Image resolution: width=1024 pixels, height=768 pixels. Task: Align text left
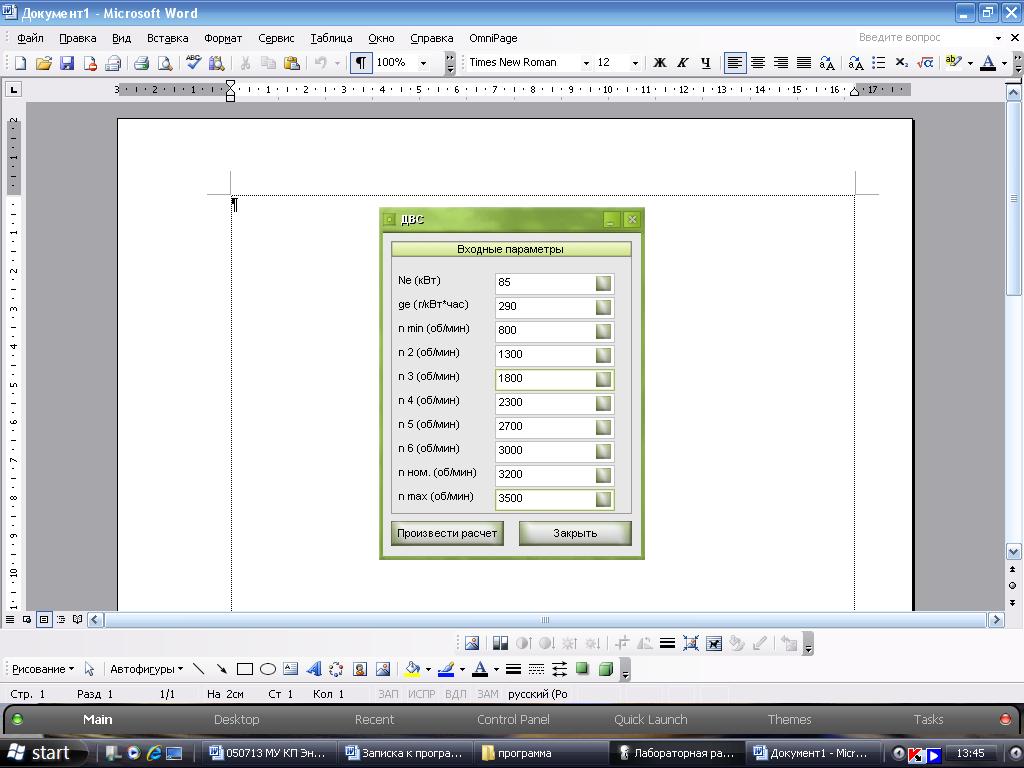[735, 63]
